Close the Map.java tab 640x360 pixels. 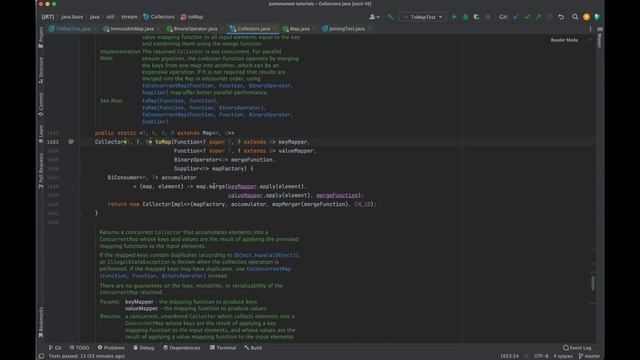point(314,29)
